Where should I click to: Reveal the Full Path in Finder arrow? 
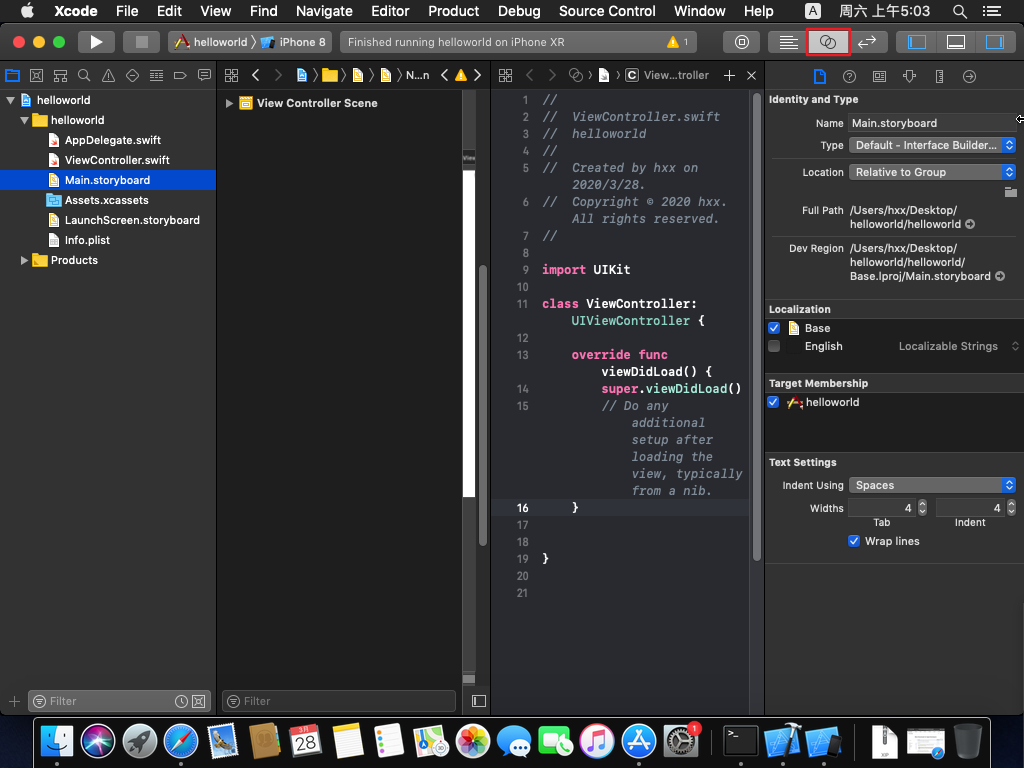(x=970, y=224)
